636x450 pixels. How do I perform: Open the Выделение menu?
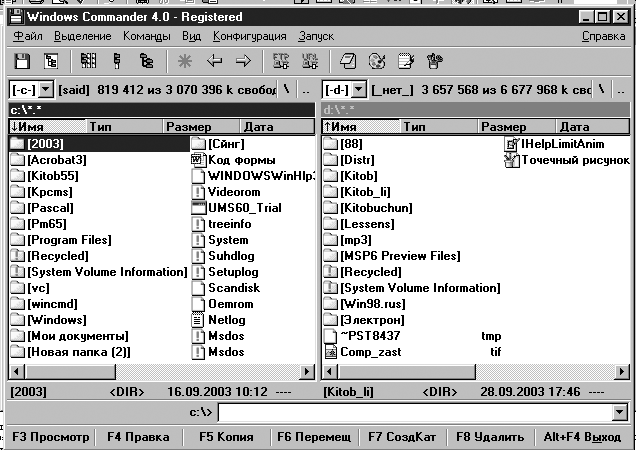pos(83,36)
